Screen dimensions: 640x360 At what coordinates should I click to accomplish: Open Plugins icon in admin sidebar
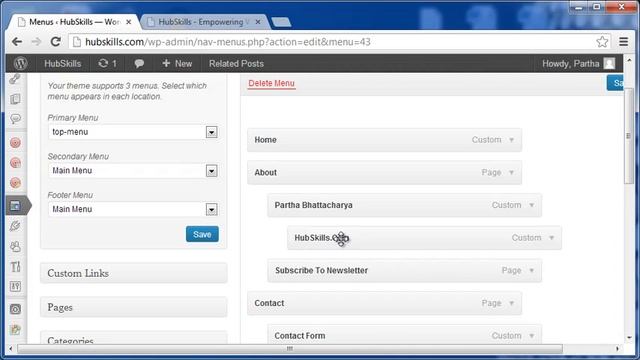tap(15, 226)
